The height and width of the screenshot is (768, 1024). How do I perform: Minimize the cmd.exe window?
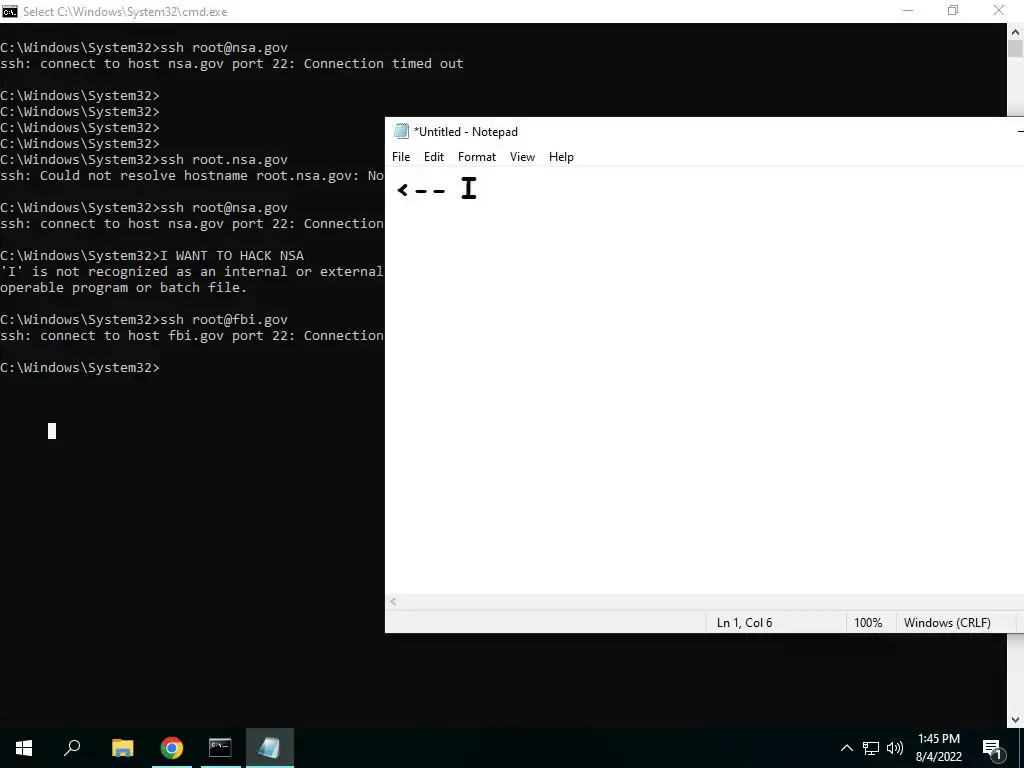tap(908, 11)
